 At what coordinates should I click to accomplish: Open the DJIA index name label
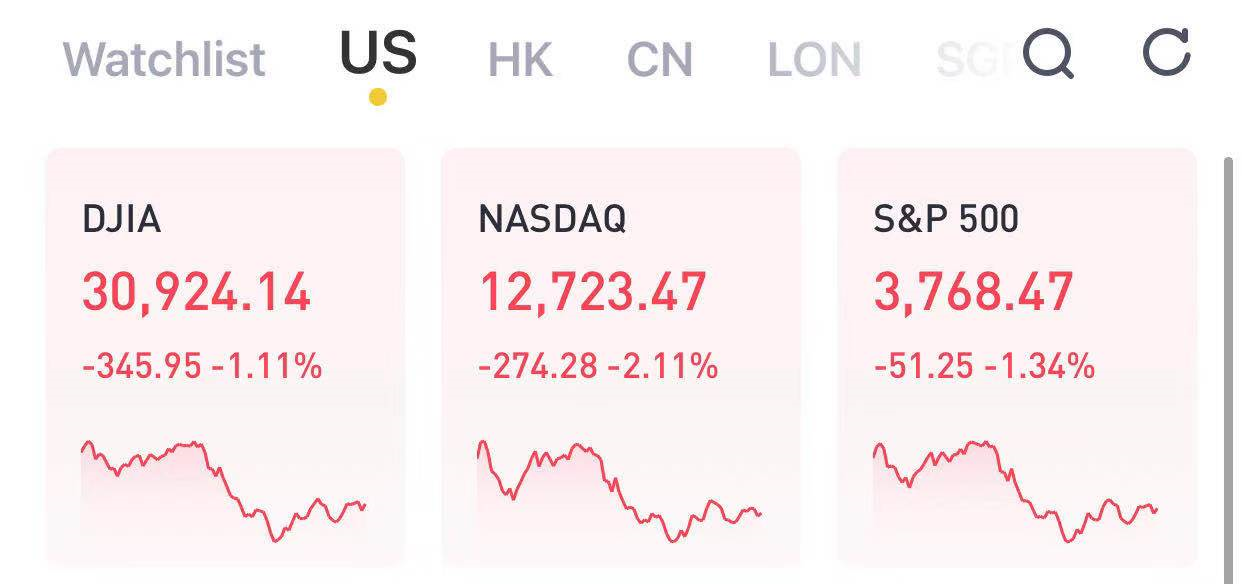point(121,219)
